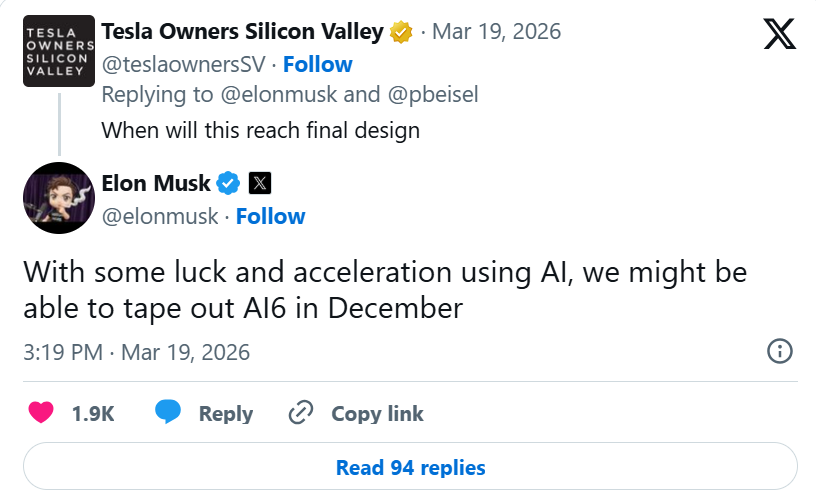
Task: Open the tweet info icon
Action: pos(779,351)
